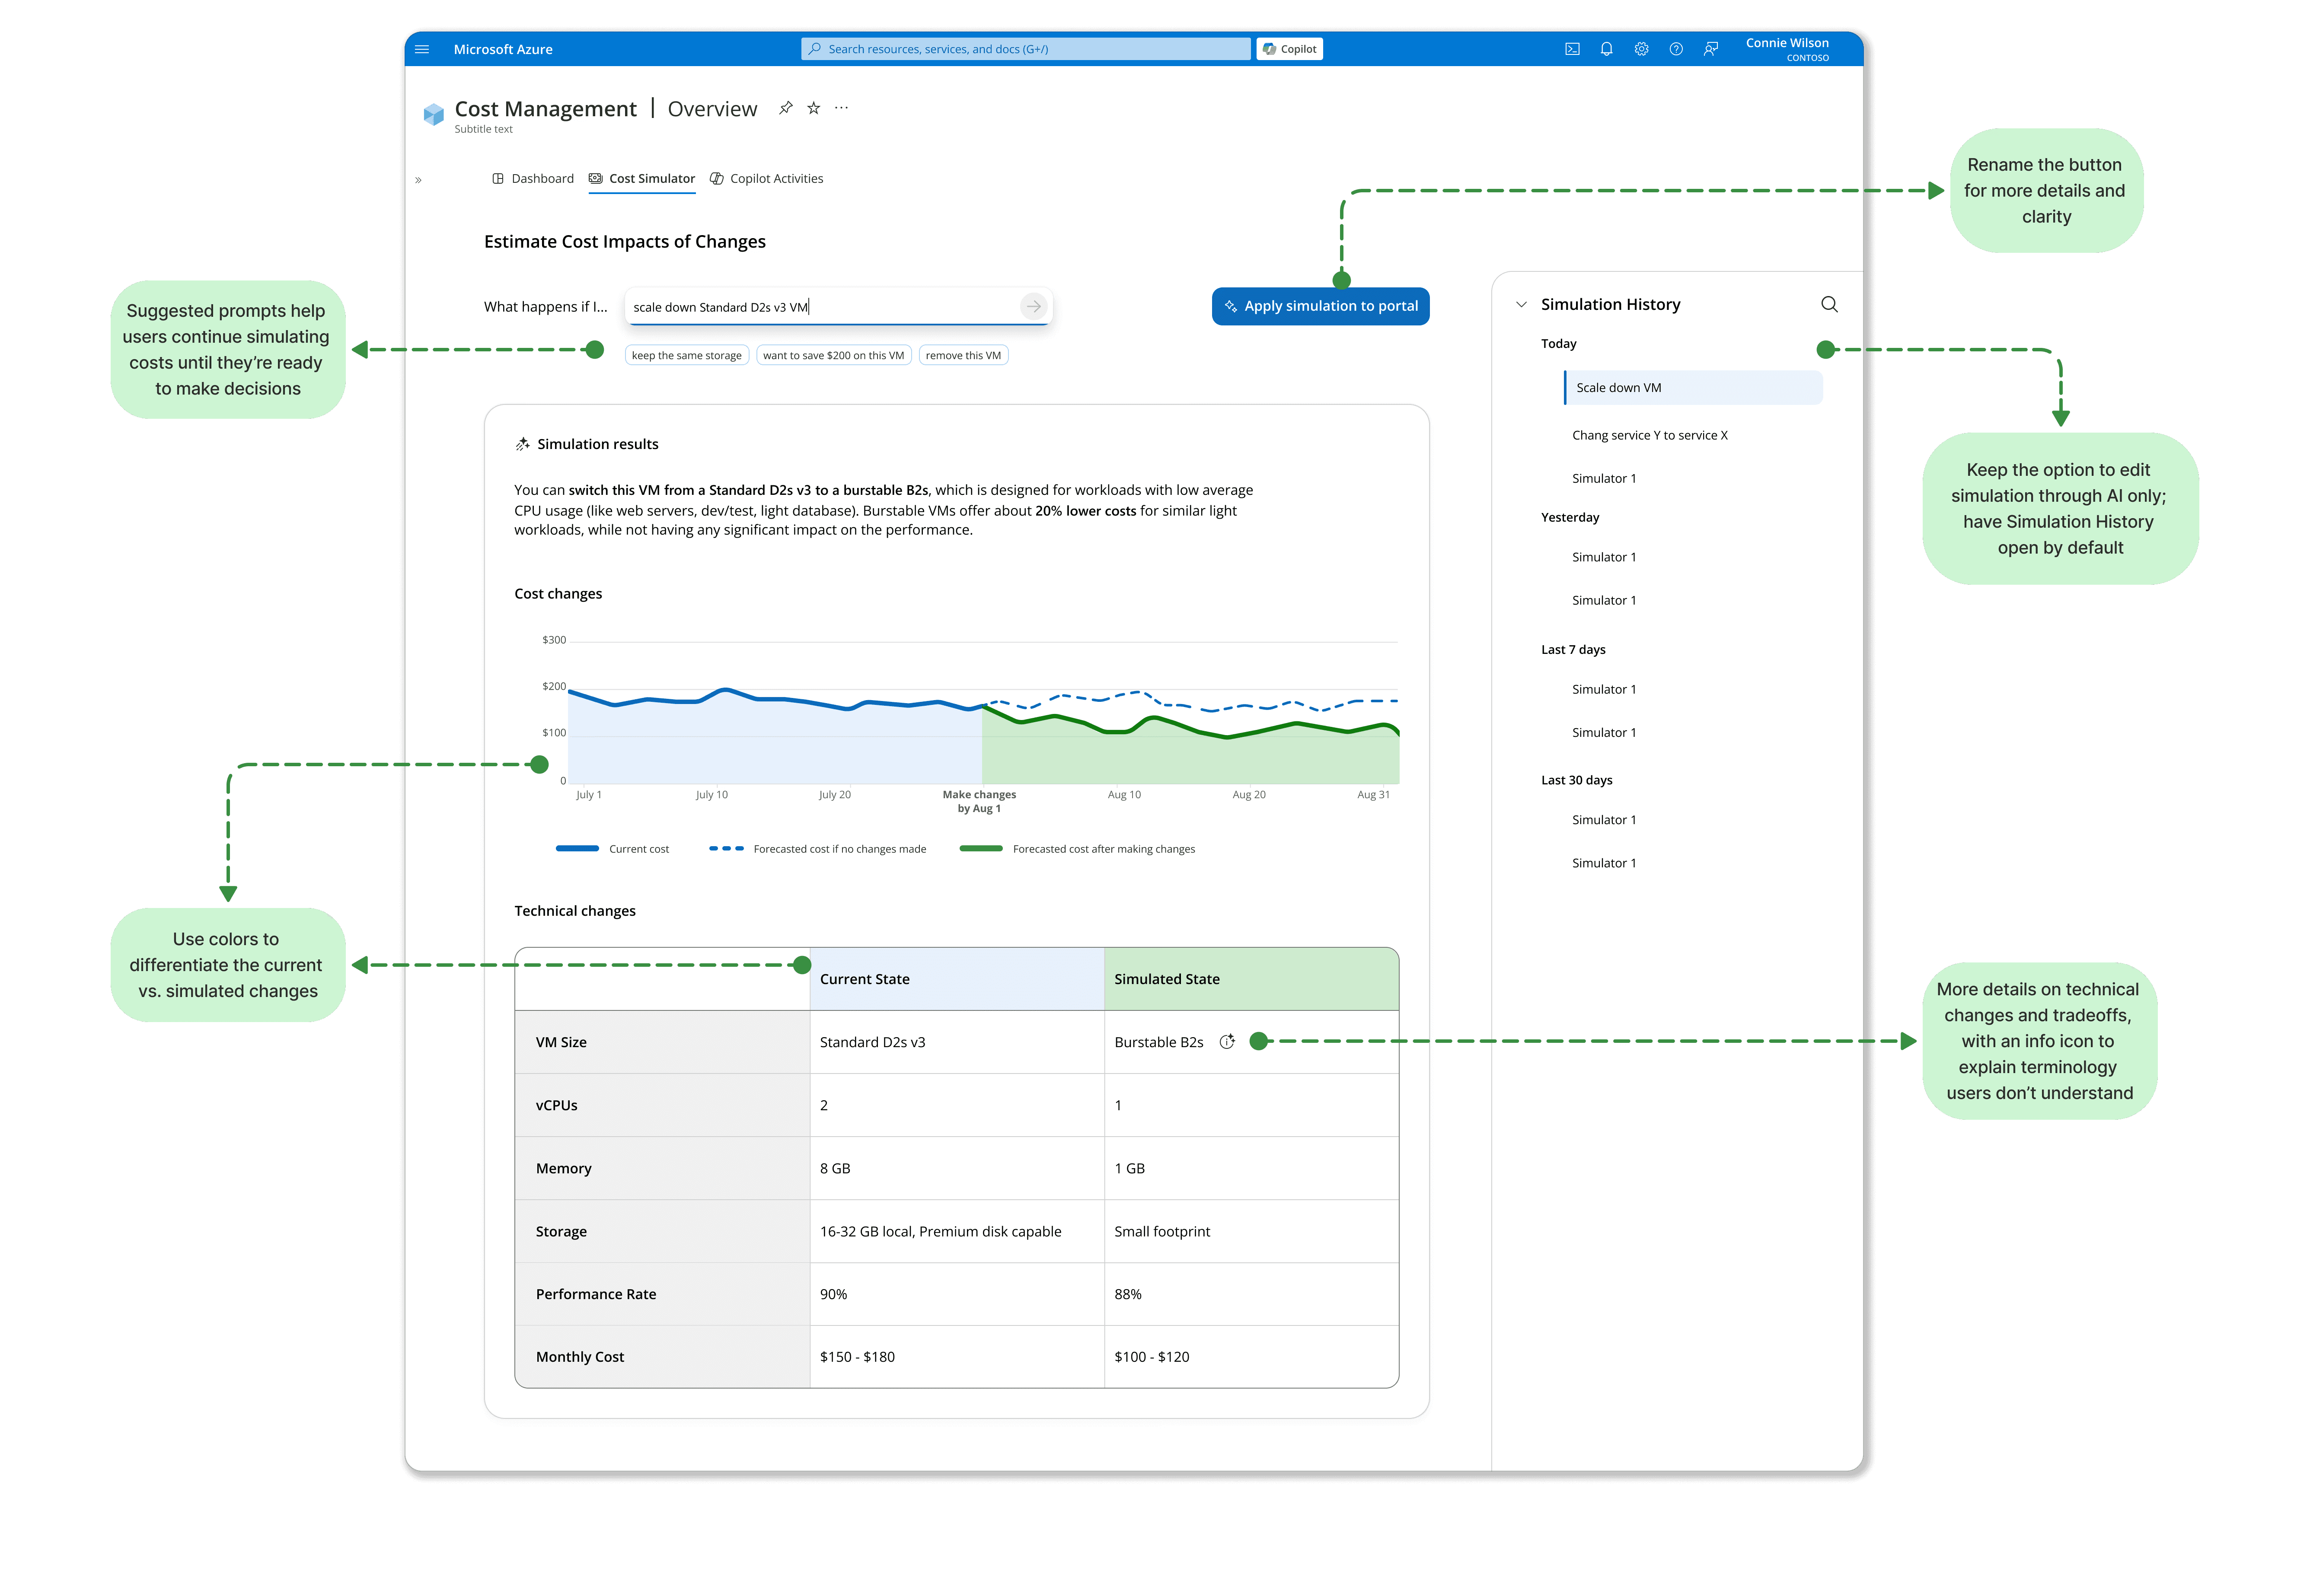Open the feedback icon in header
This screenshot has height=1596, width=2310.
pos(1711,49)
